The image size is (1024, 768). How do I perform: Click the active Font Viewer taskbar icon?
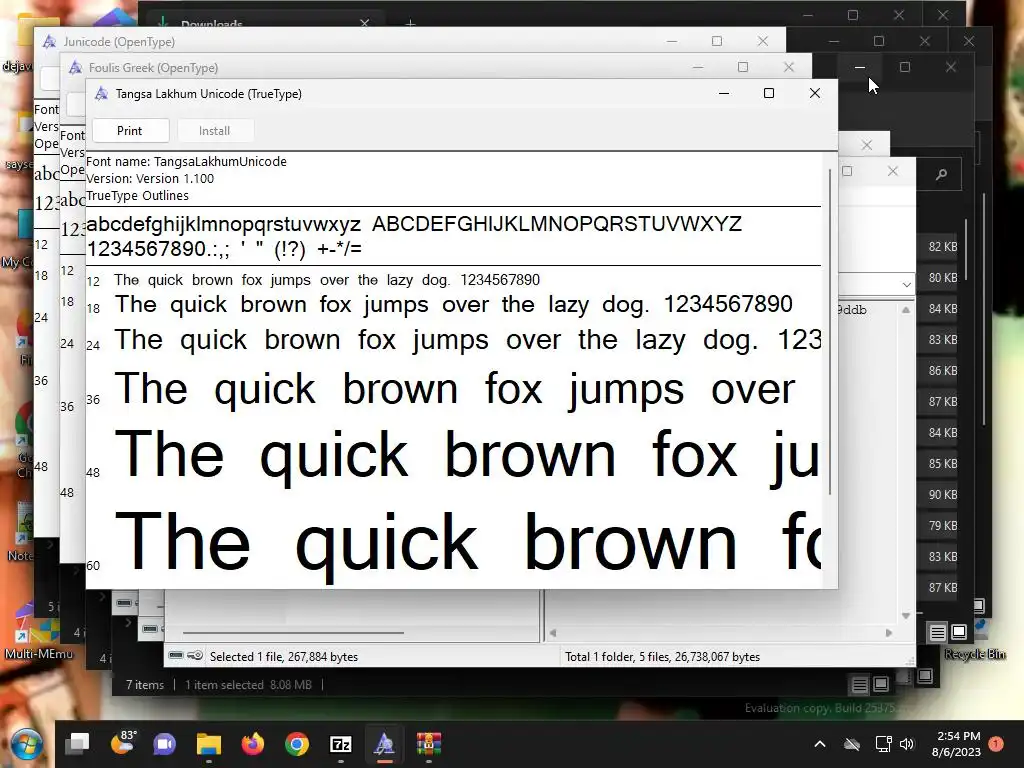click(385, 744)
